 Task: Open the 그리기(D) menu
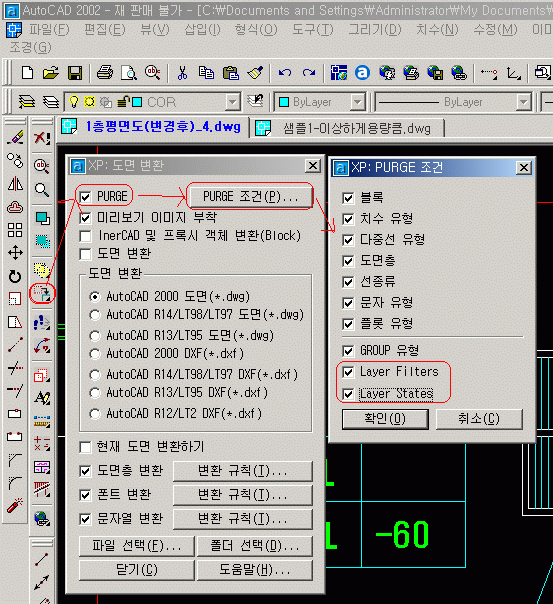coord(375,30)
